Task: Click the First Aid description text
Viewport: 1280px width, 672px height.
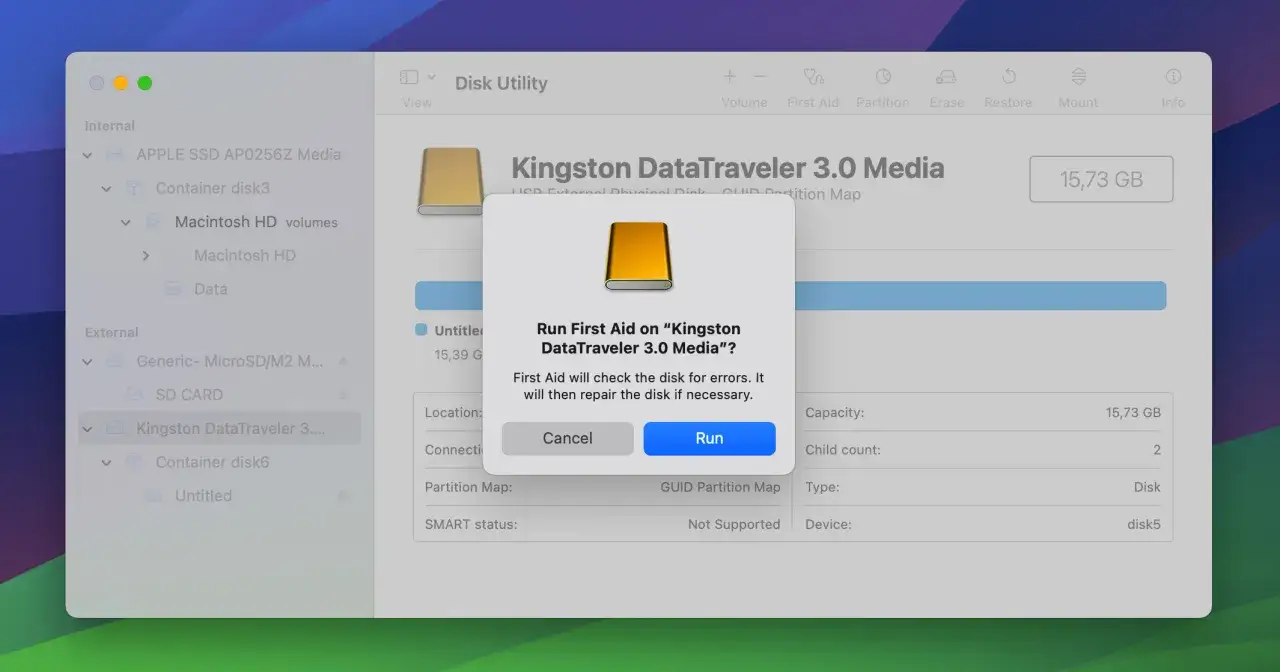Action: click(x=638, y=386)
